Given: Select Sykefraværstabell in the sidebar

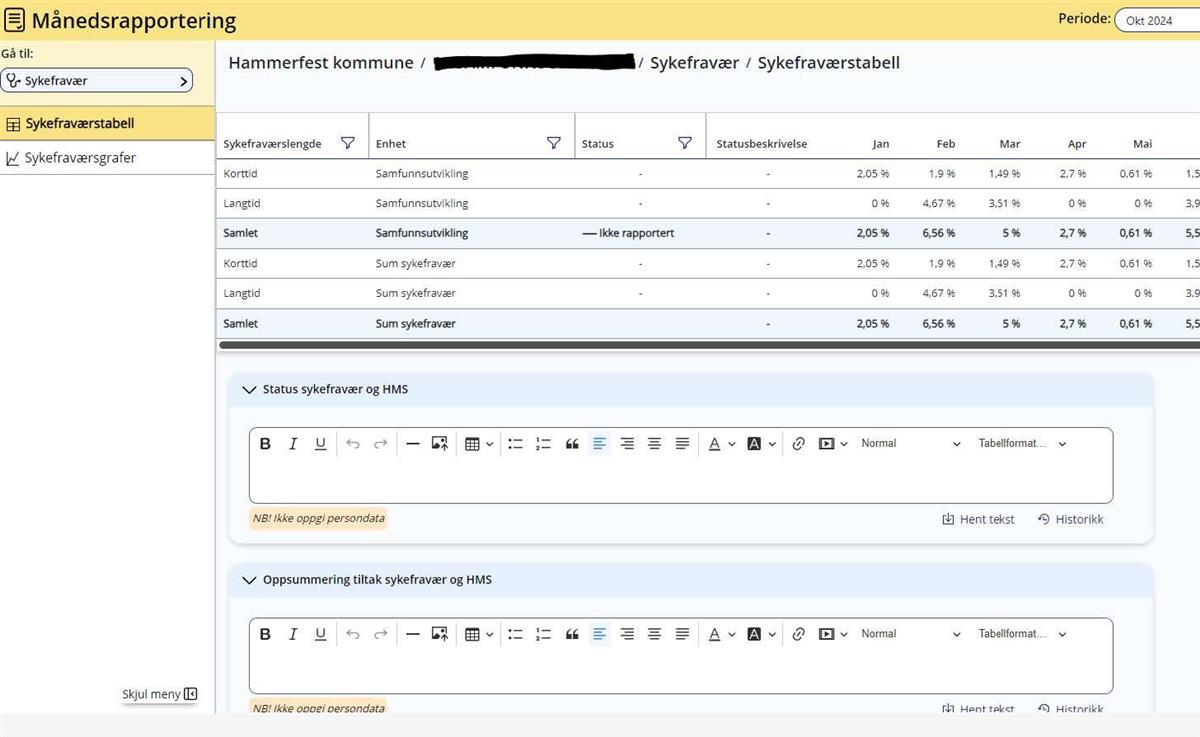Looking at the screenshot, I should click(80, 124).
